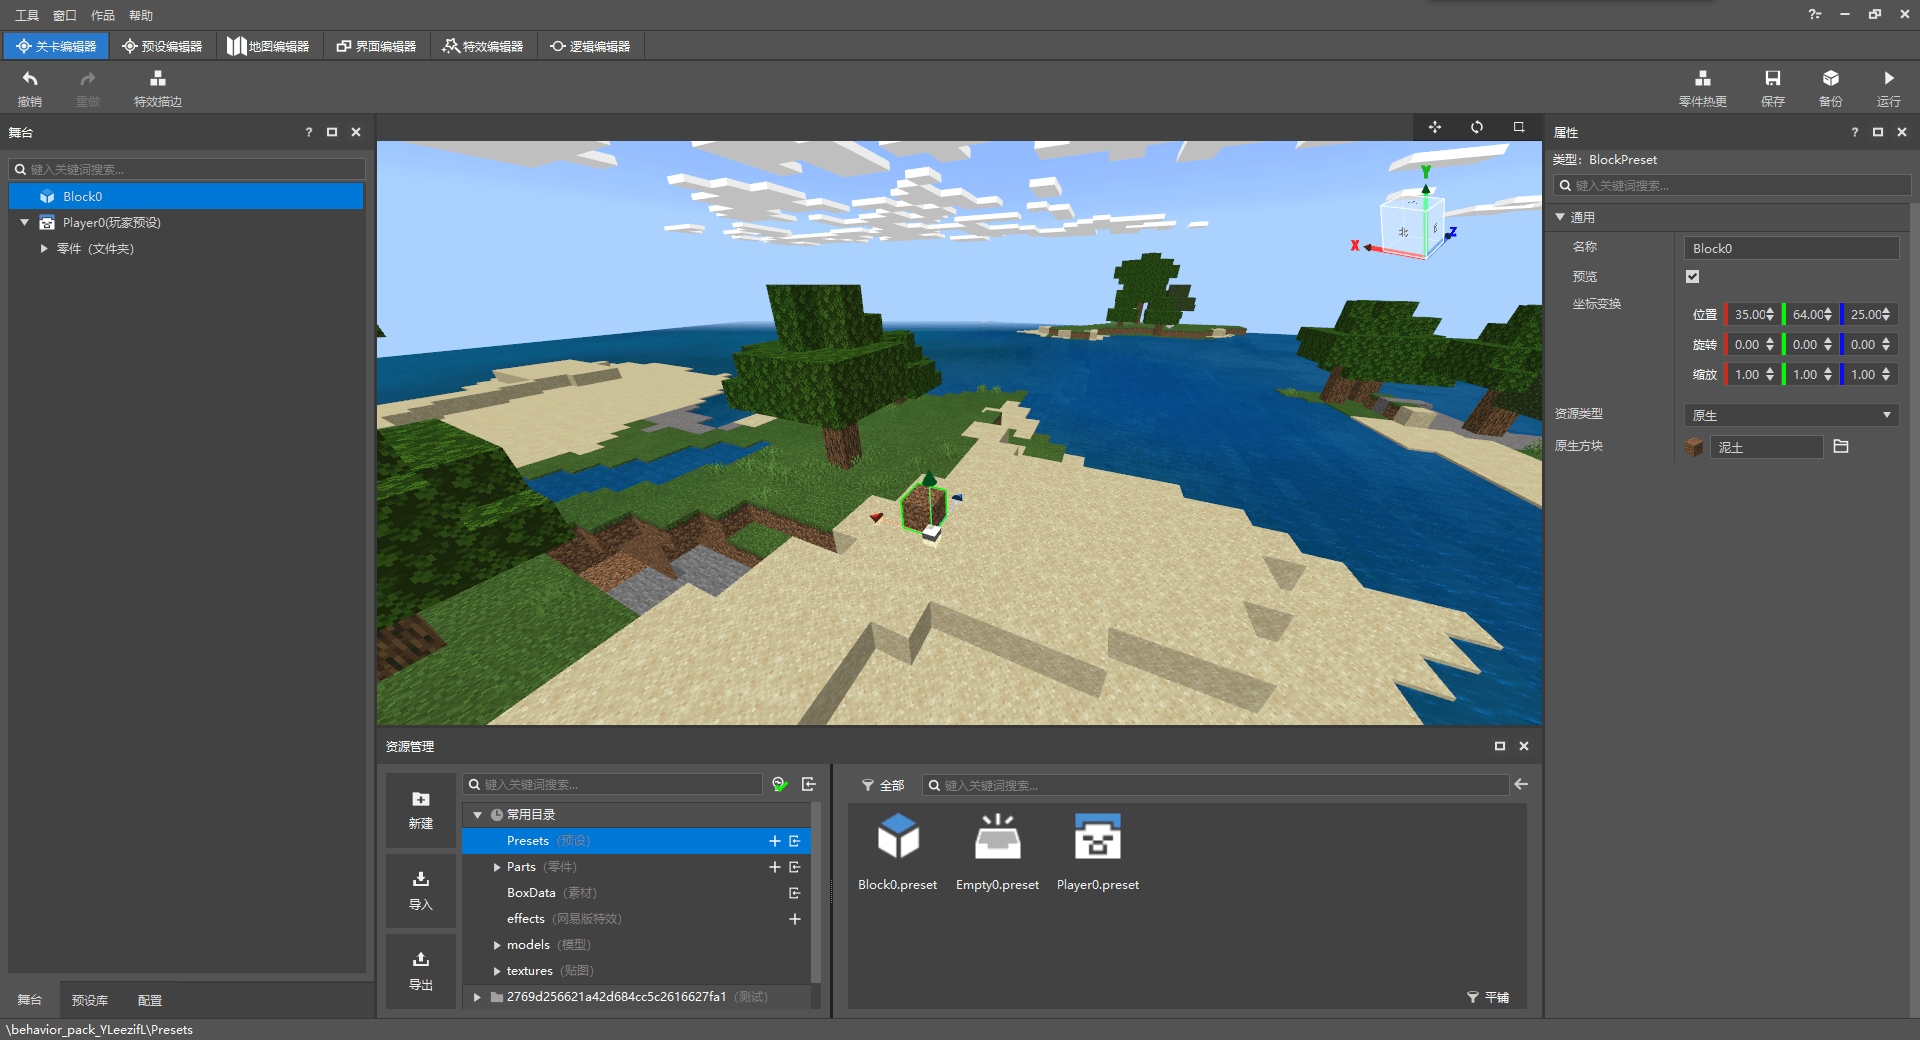
Task: Switch to the 预设库 bottom tab
Action: [89, 1000]
